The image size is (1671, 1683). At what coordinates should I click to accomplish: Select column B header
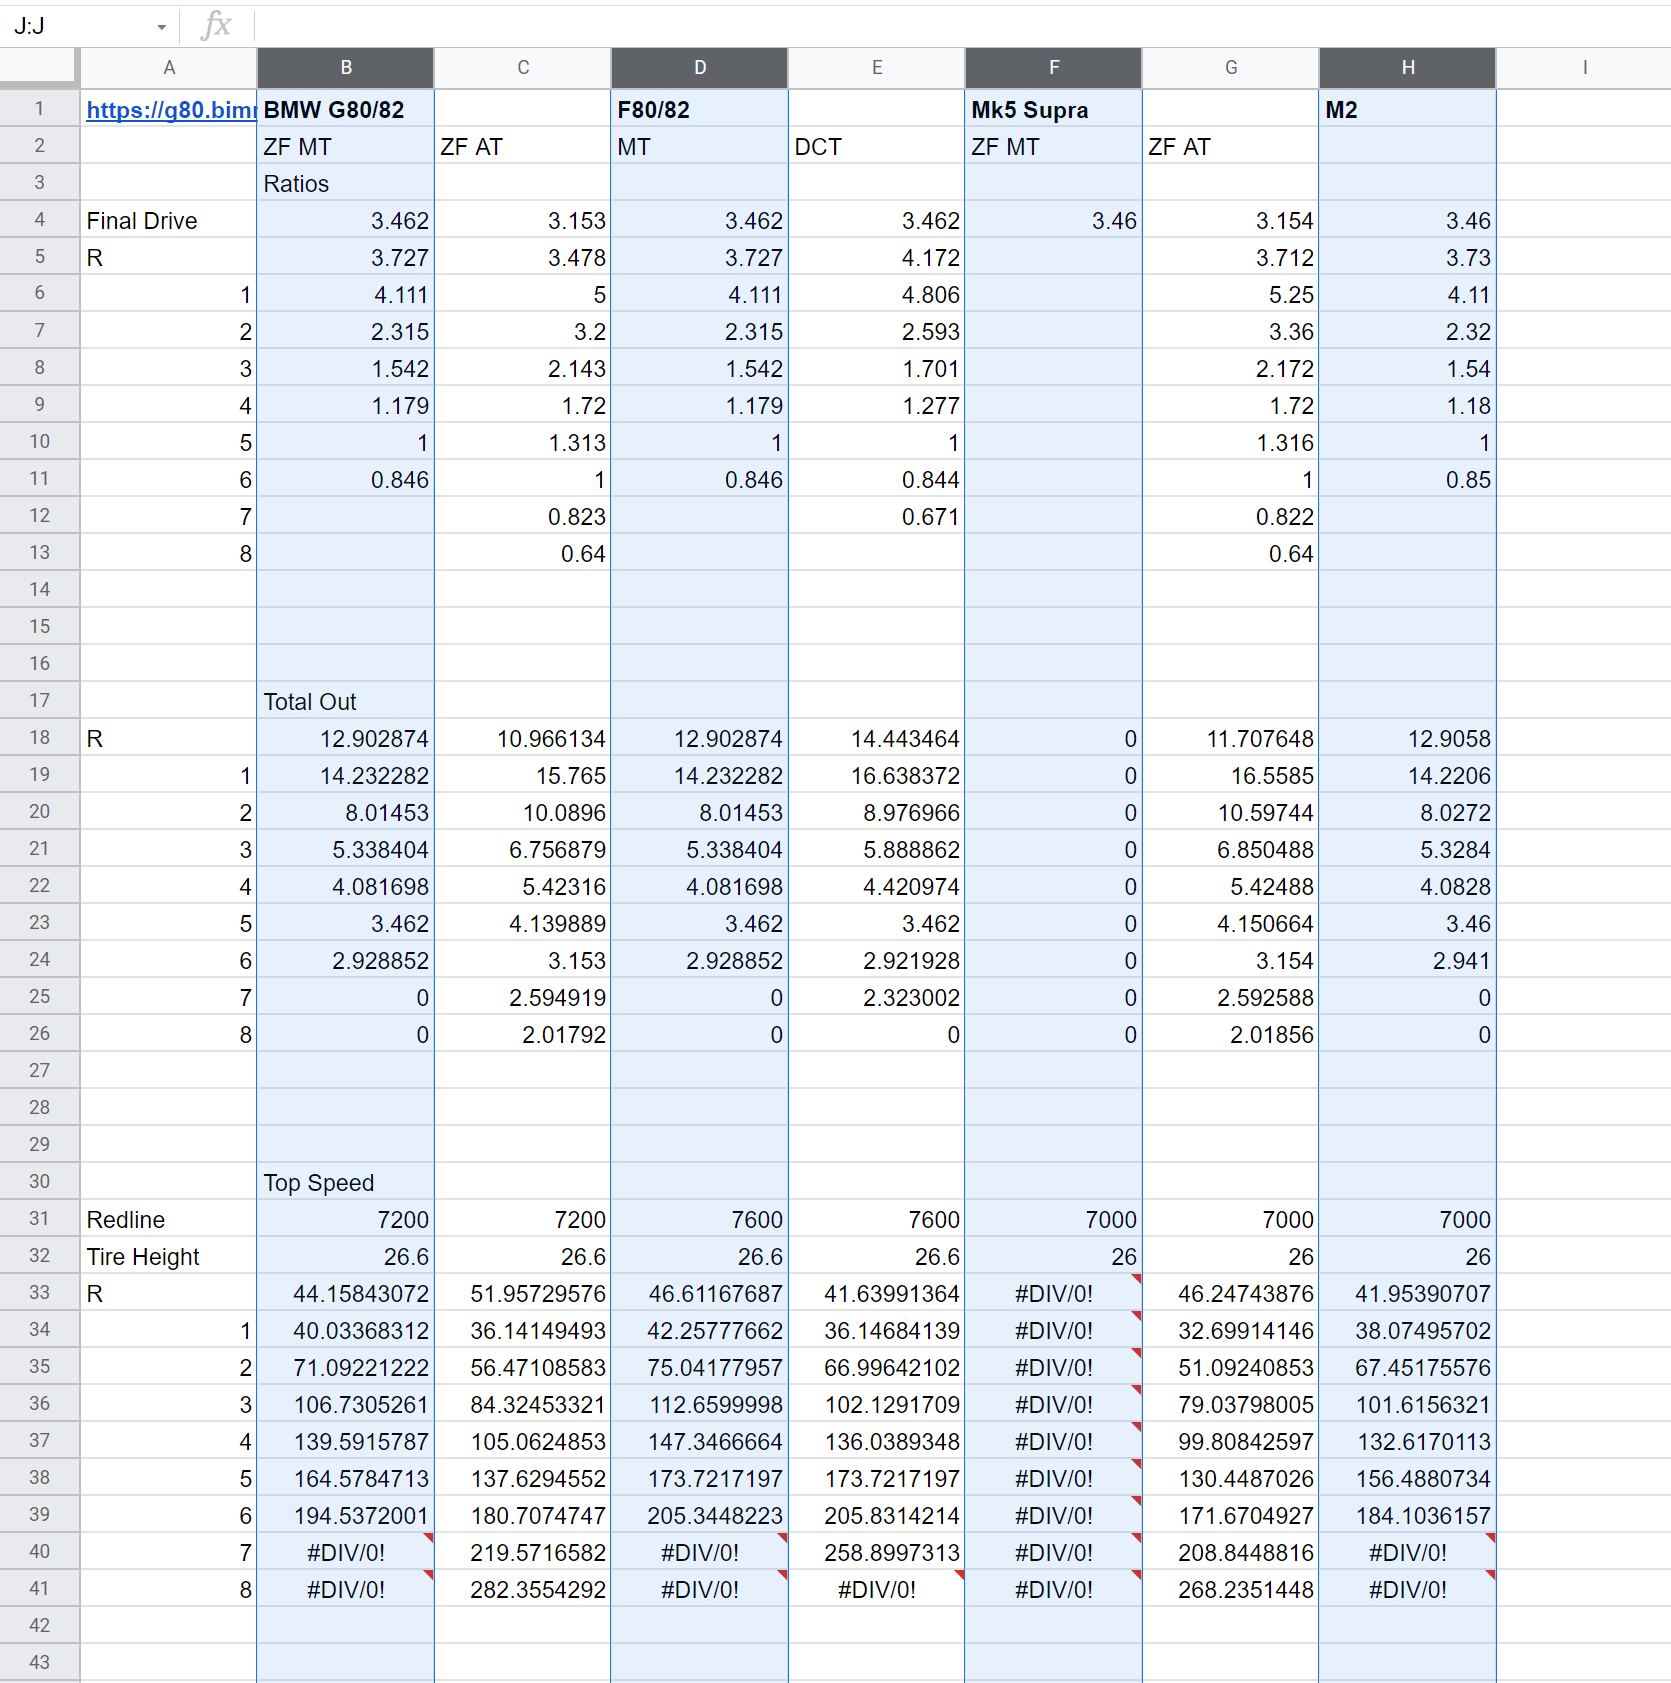[x=346, y=68]
